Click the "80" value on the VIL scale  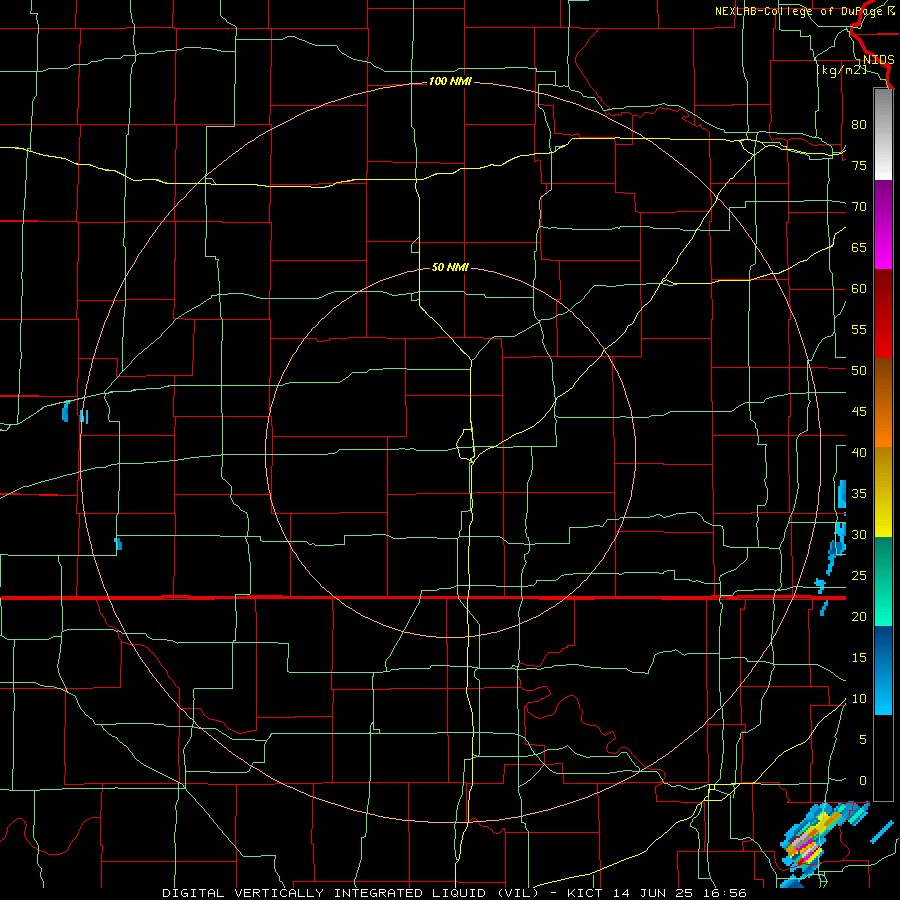(859, 125)
